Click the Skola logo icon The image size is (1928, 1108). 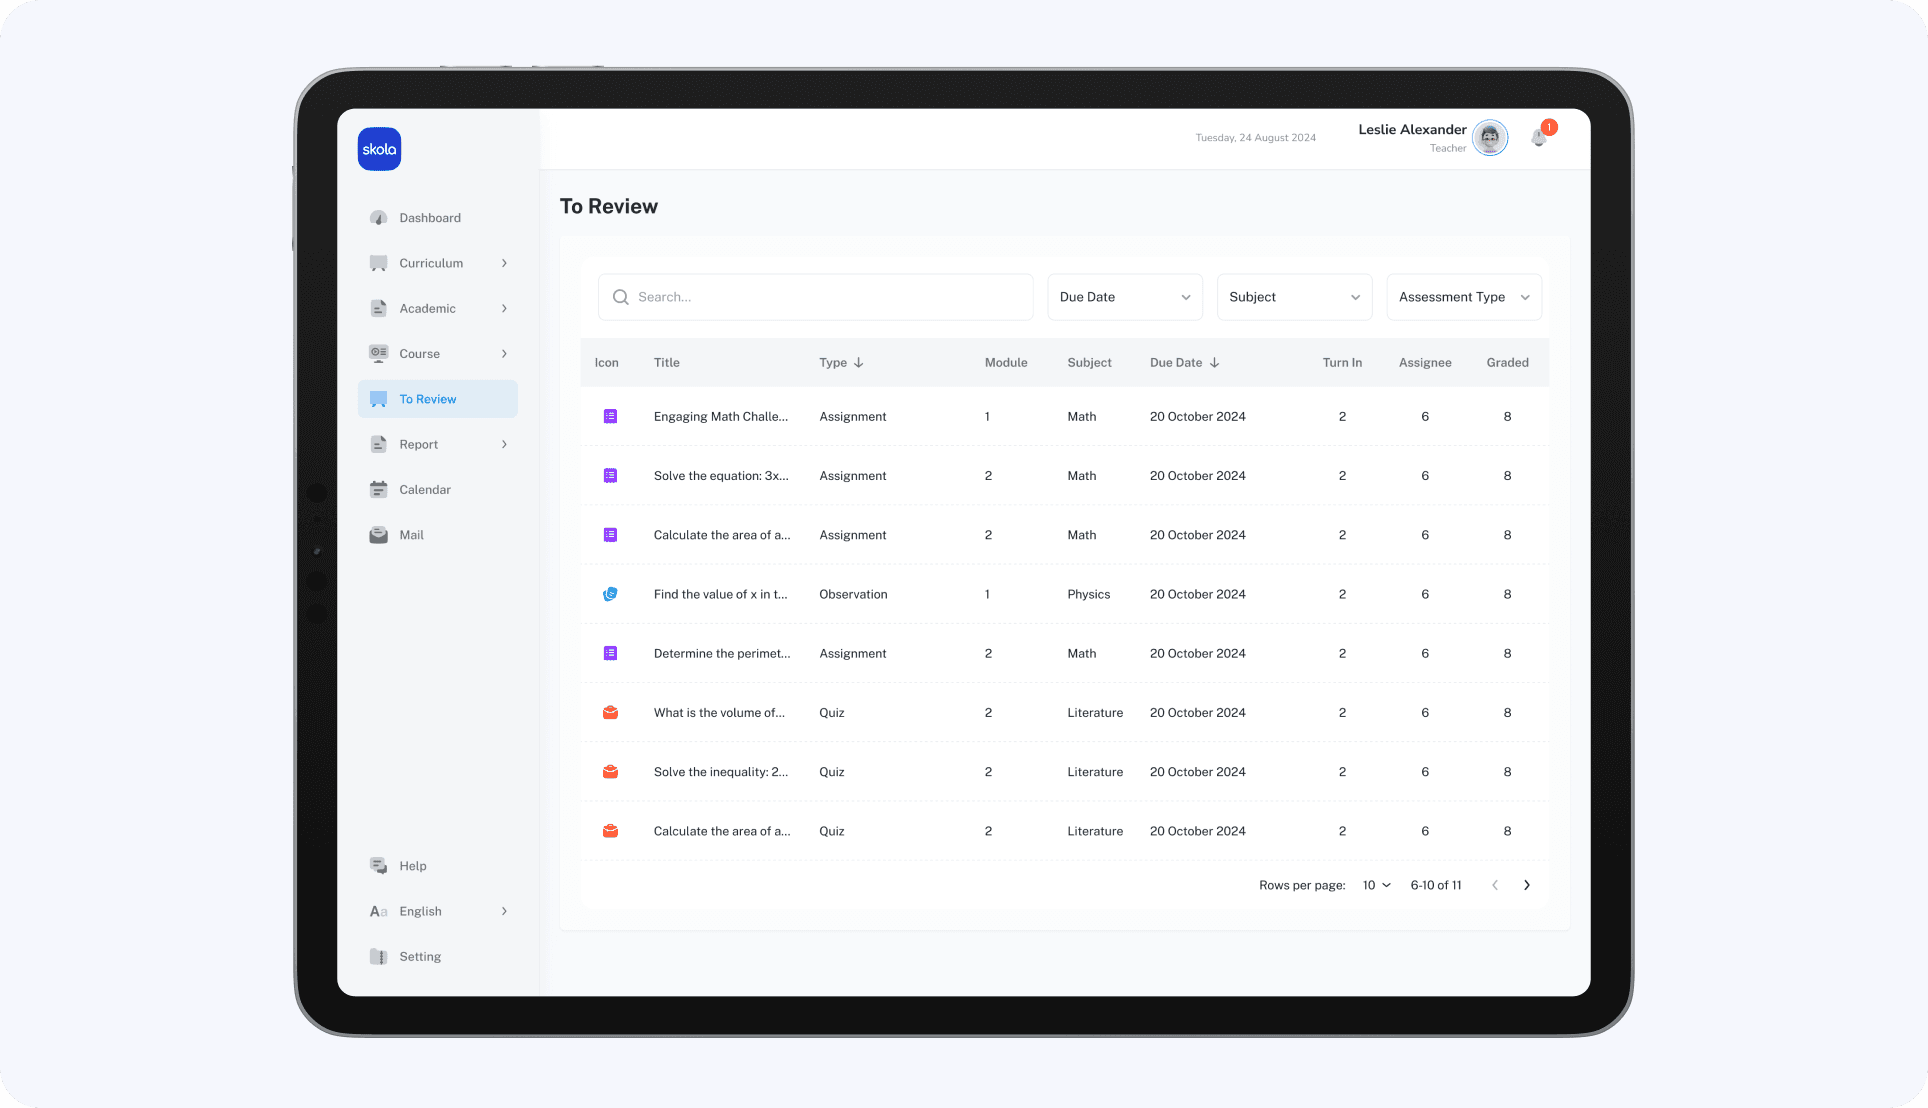click(379, 149)
